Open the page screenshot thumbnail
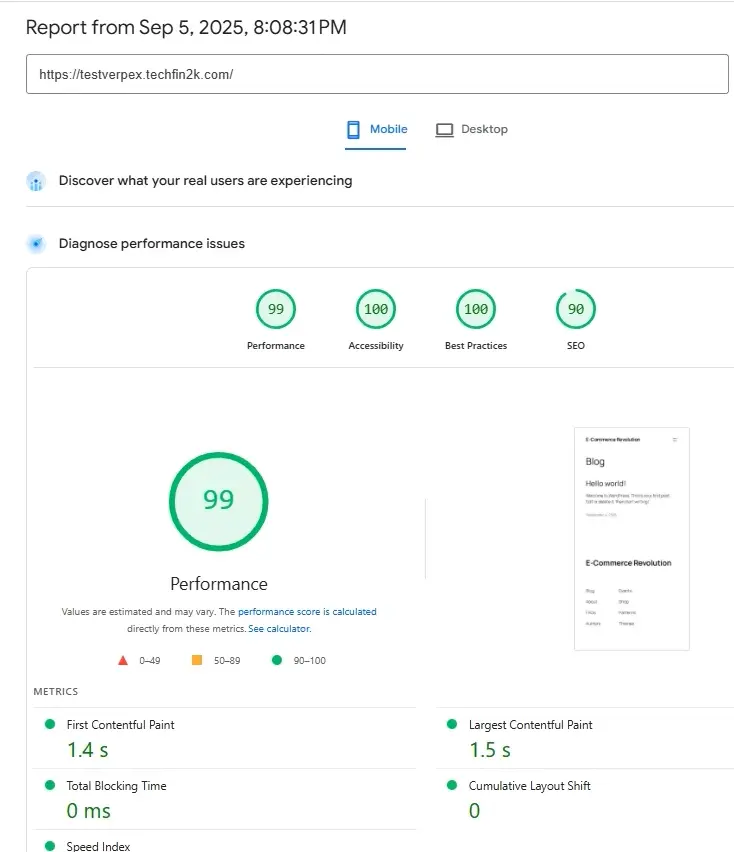Viewport: 734px width, 852px height. tap(631, 538)
